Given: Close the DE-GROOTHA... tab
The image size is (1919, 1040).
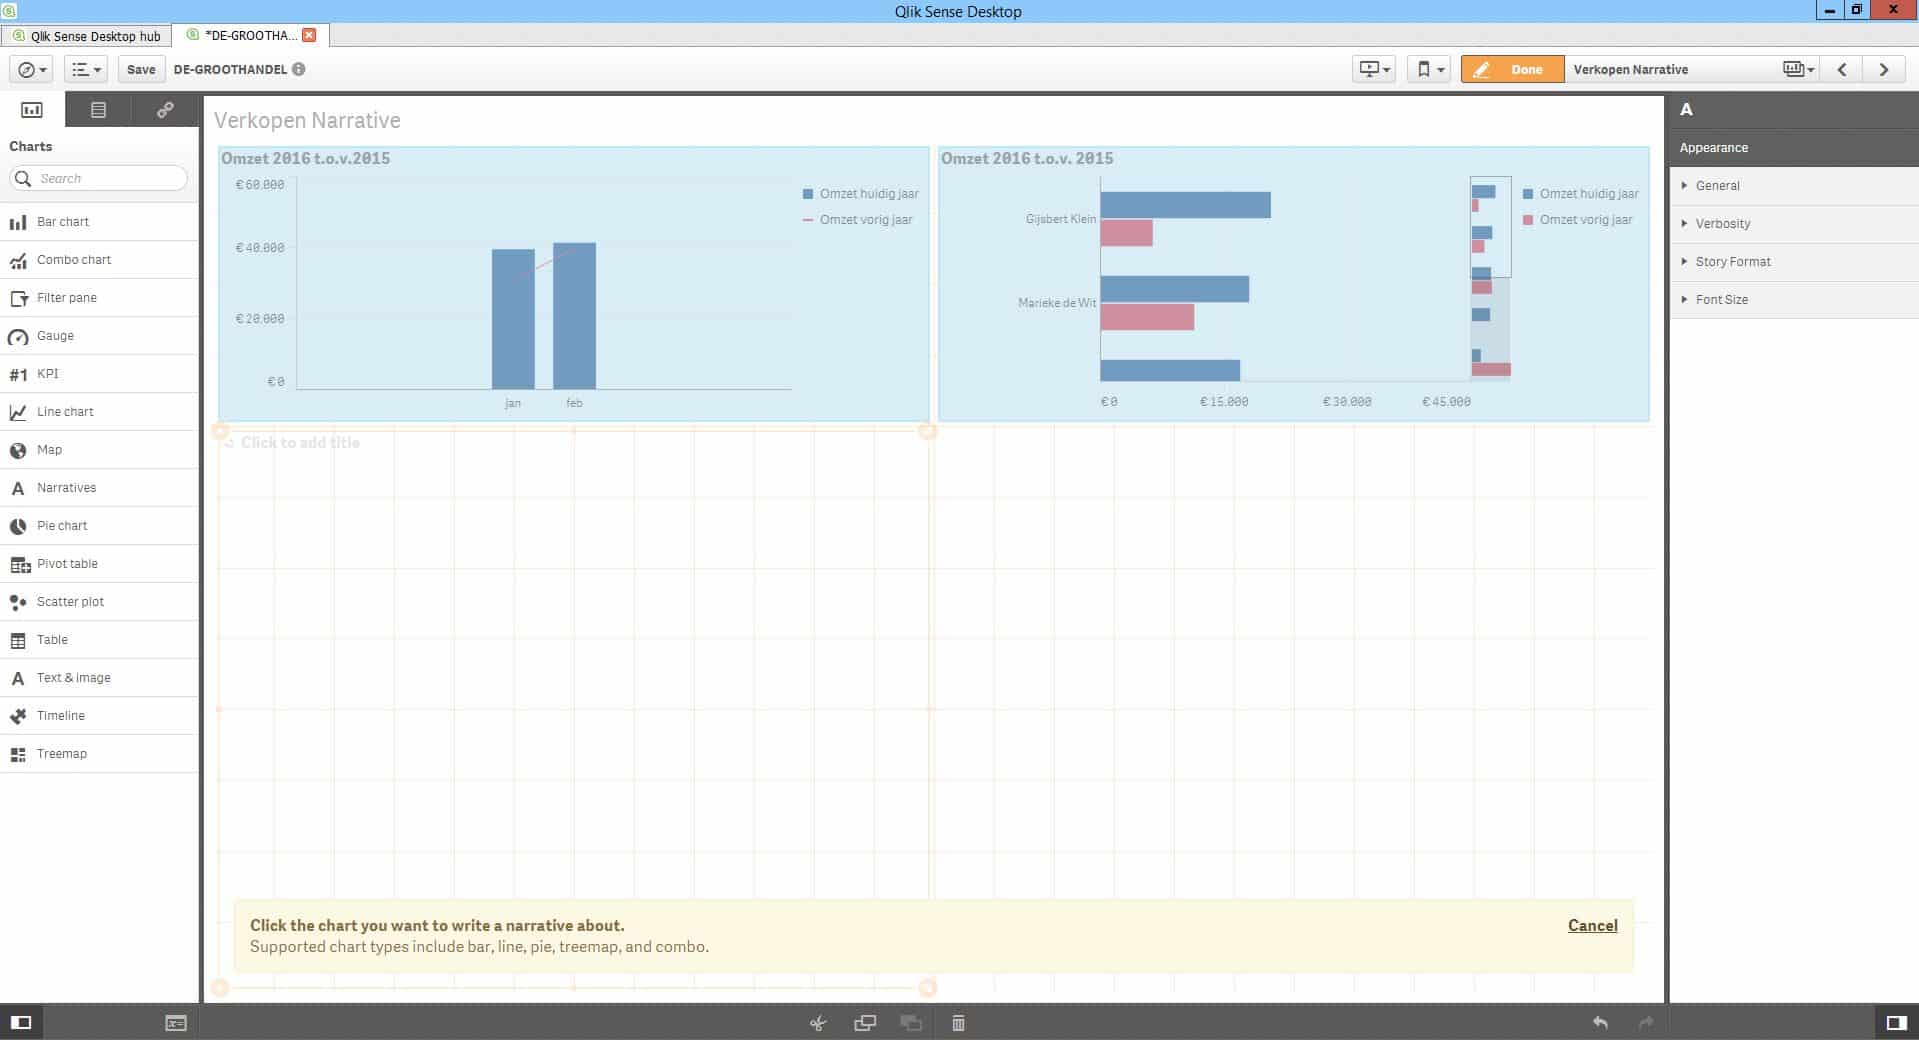Looking at the screenshot, I should (x=309, y=35).
